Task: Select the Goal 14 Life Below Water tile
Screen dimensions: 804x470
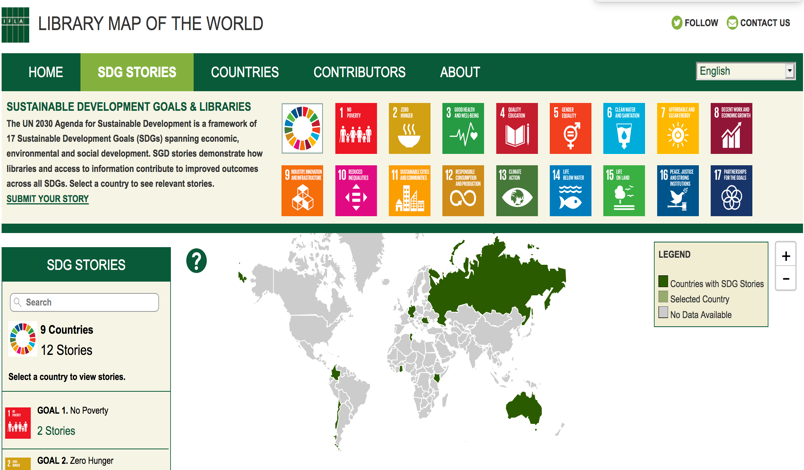Action: (x=570, y=190)
